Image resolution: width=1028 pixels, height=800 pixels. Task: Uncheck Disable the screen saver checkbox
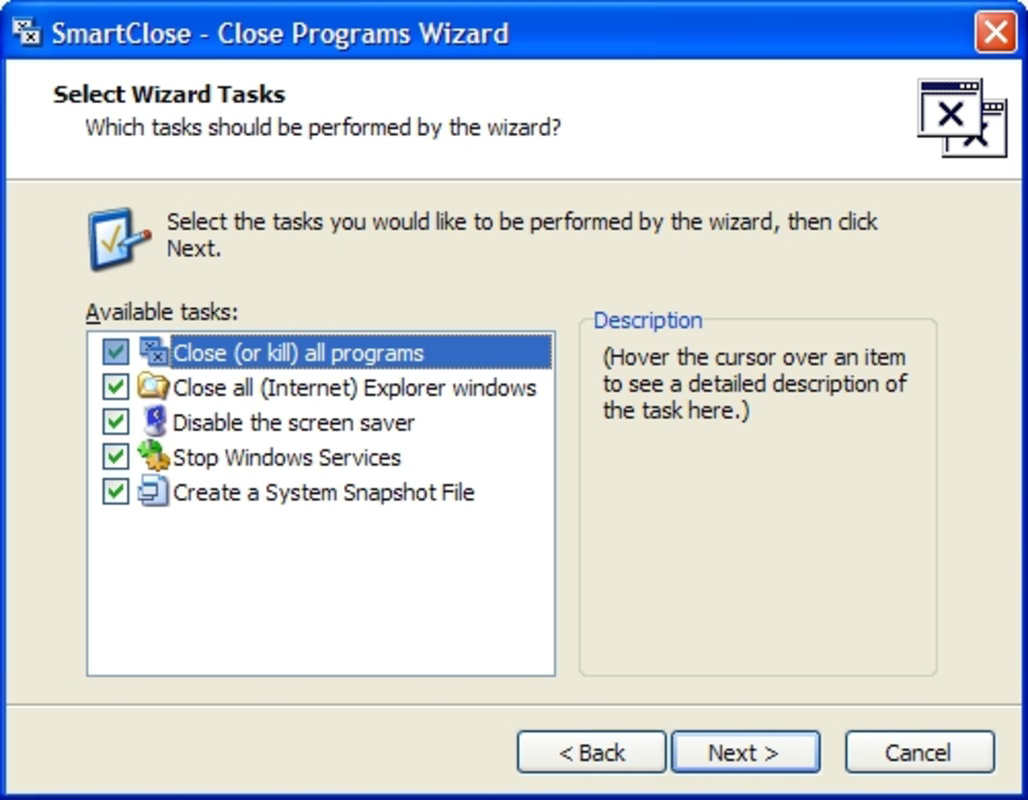(x=115, y=422)
